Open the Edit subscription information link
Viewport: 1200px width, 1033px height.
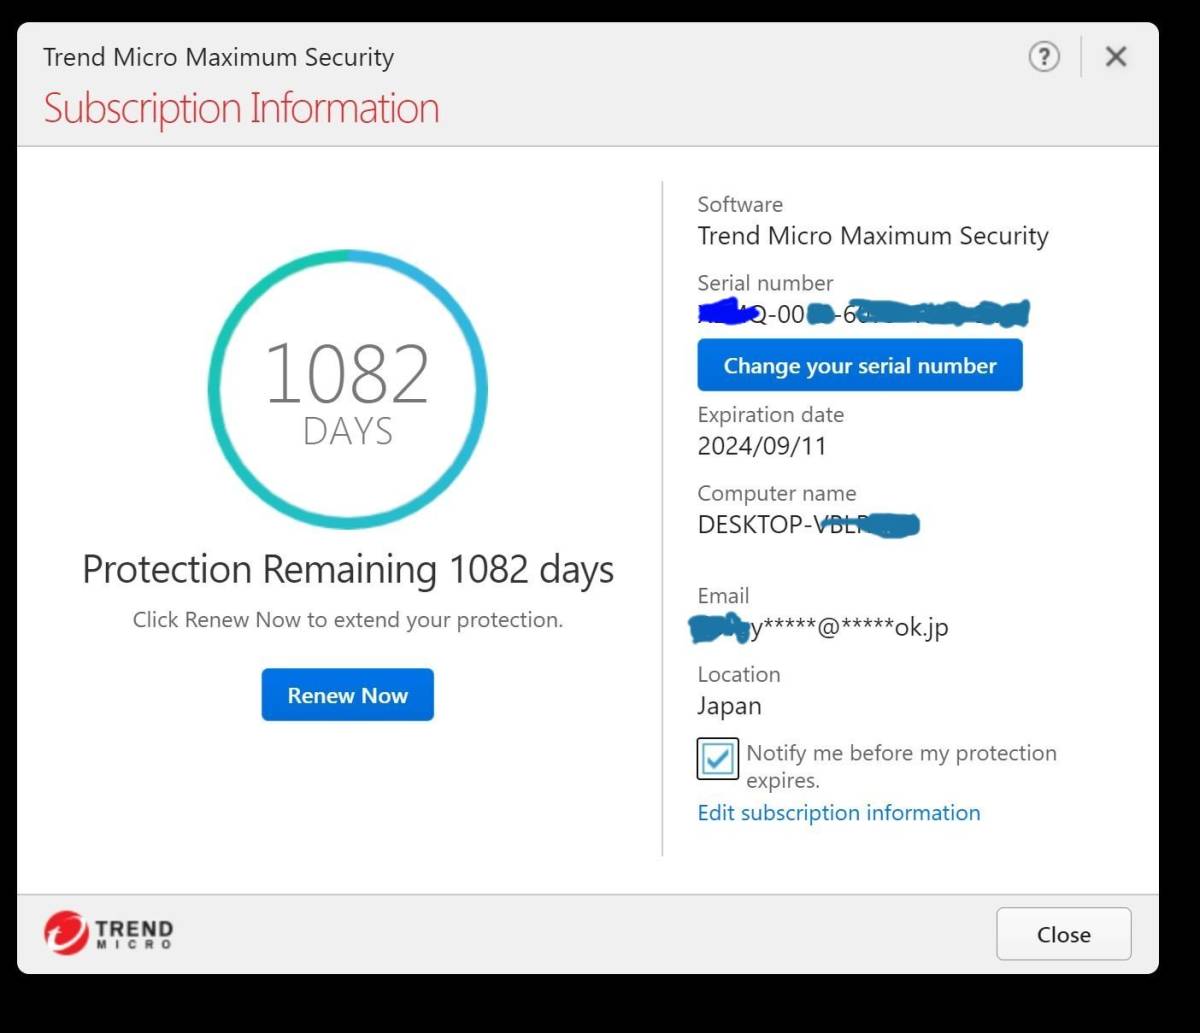[x=838, y=813]
